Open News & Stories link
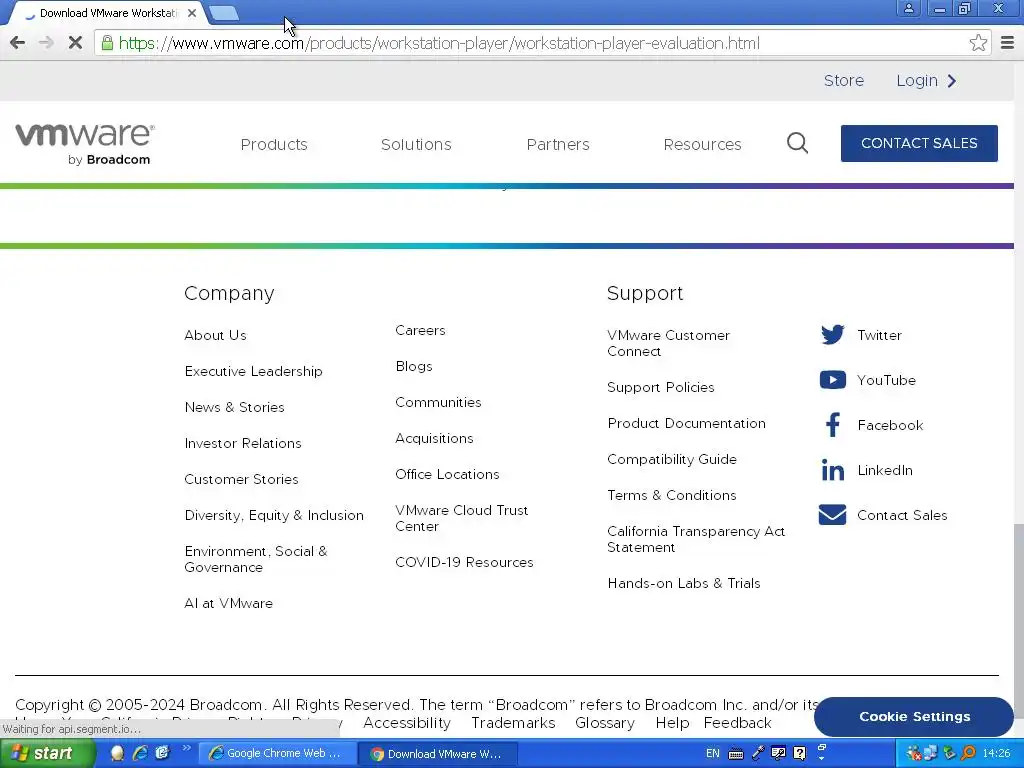Image resolution: width=1024 pixels, height=768 pixels. coord(234,407)
